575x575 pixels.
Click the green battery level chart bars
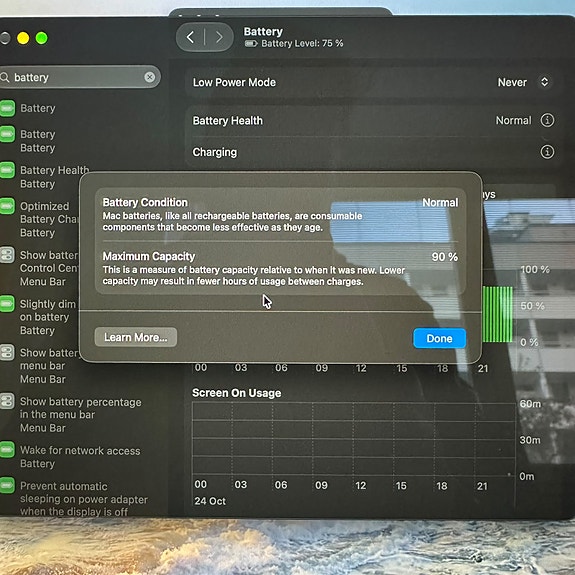pos(498,314)
